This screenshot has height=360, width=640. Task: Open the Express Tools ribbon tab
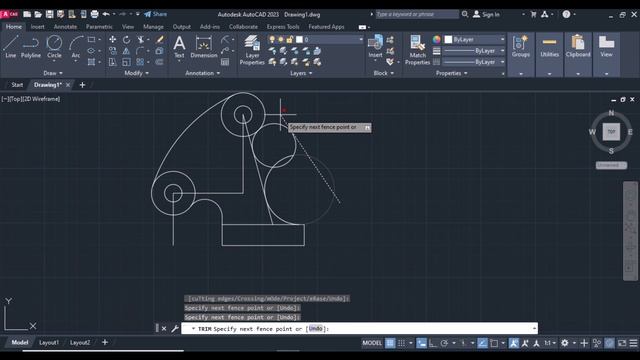pyautogui.click(x=283, y=27)
